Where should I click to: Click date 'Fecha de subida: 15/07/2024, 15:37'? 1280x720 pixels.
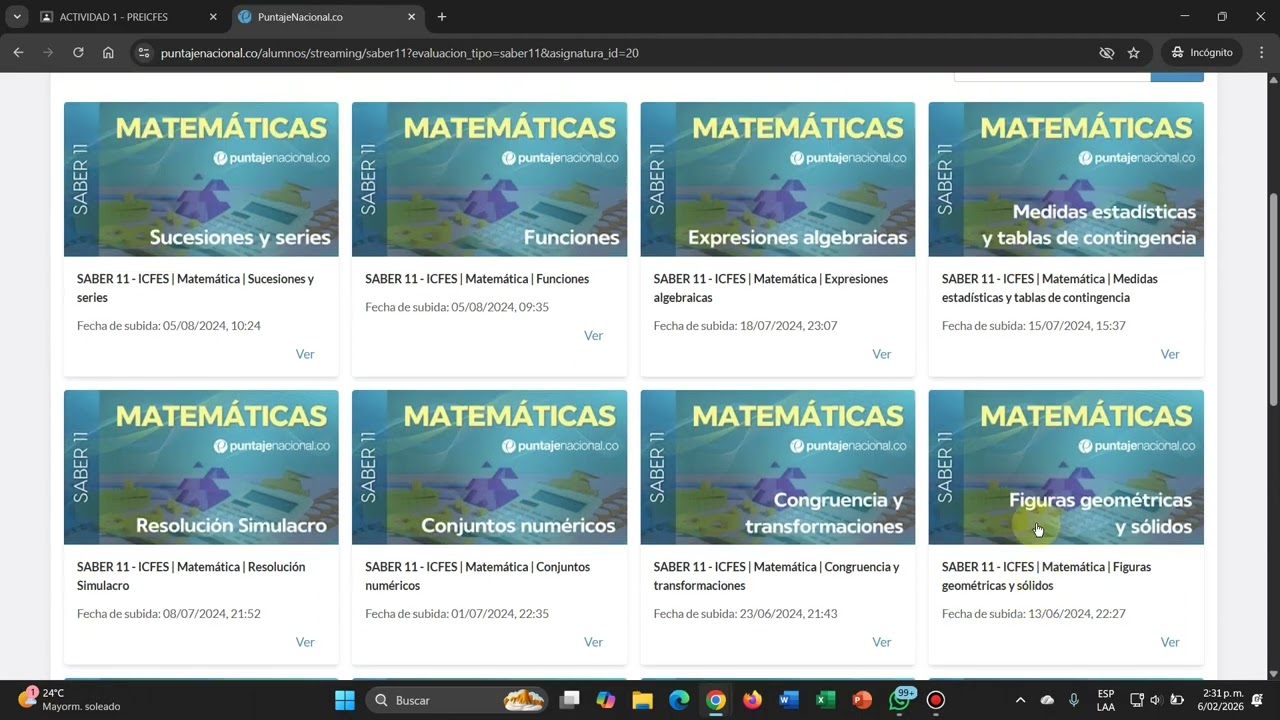coord(1034,326)
